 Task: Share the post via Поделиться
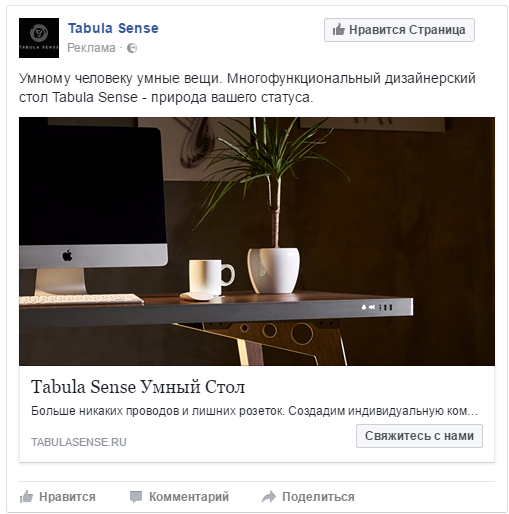(x=308, y=497)
